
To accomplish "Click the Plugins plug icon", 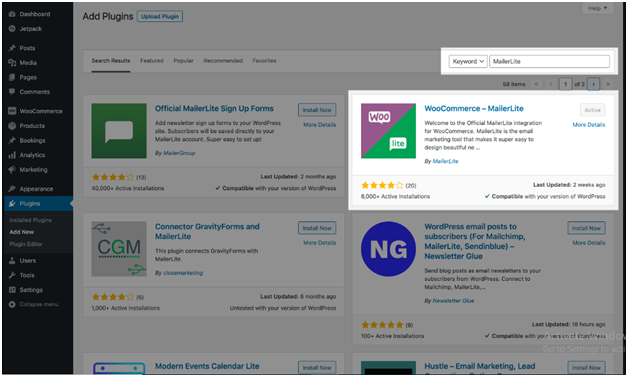I will (12, 204).
